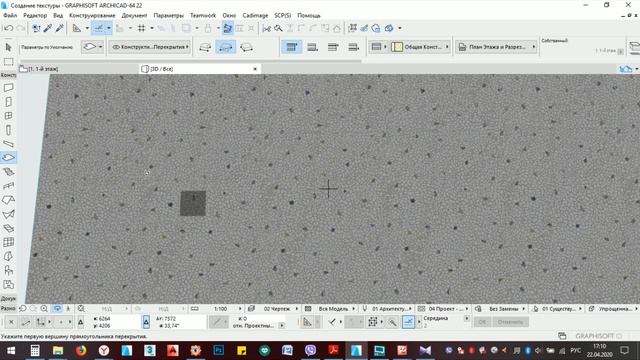Select the Railing tool in the toolbox
Viewport: 640px width, 360px height.
click(x=8, y=186)
